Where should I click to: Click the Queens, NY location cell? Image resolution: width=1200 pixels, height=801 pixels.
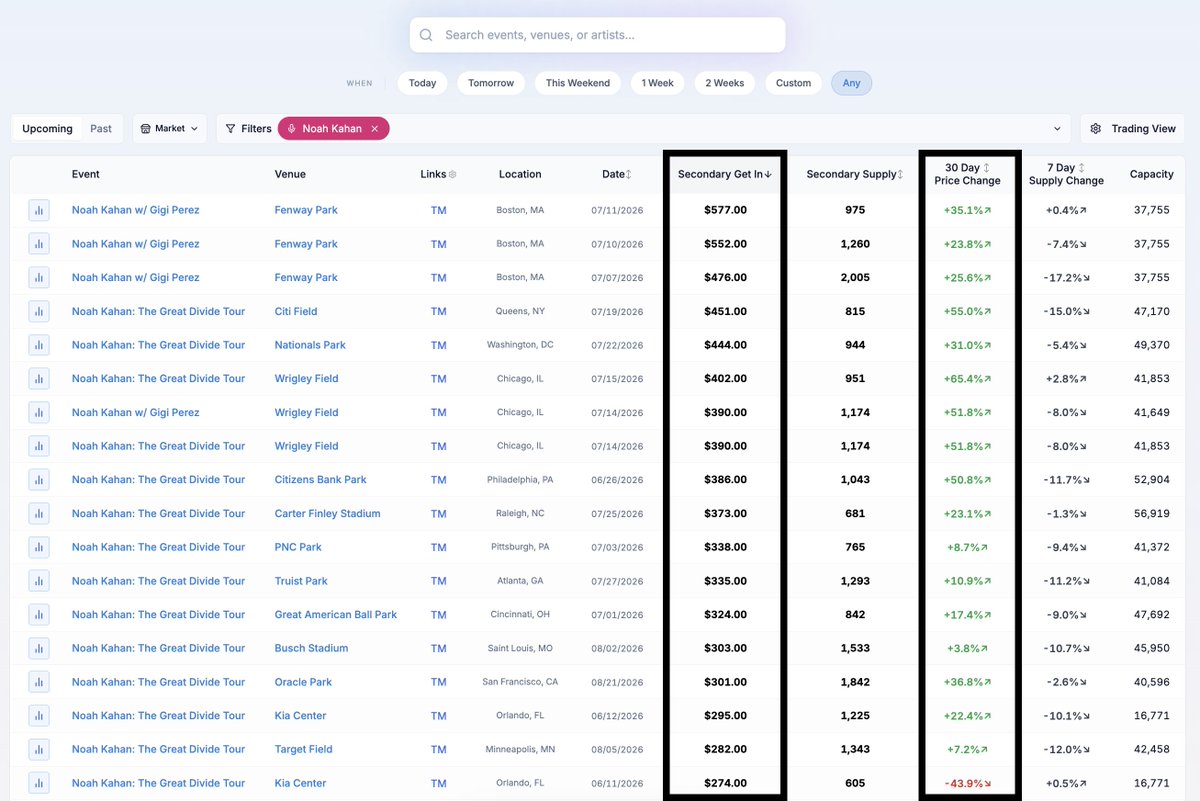coord(520,311)
